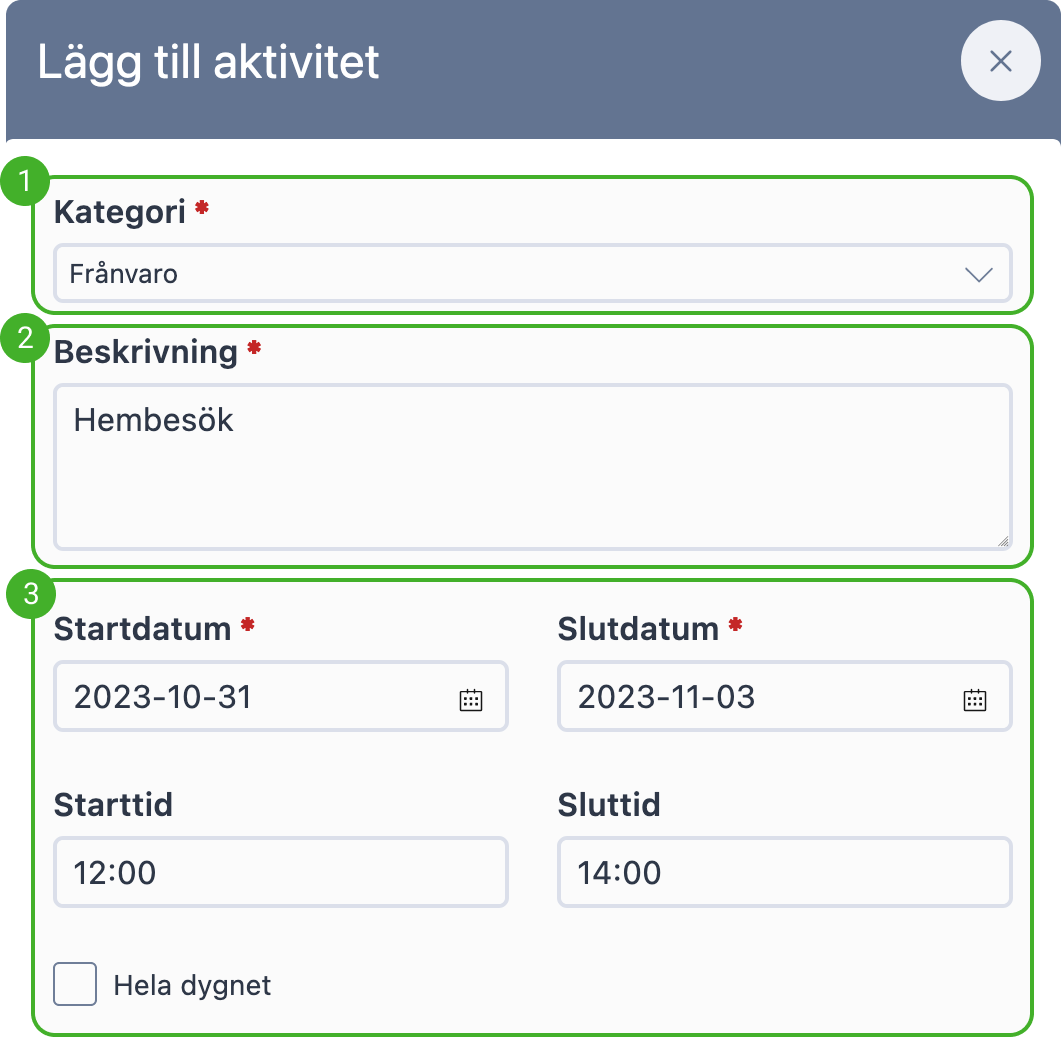Click the green step badge number 1
Viewport: 1061px width, 1062px height.
tap(25, 181)
